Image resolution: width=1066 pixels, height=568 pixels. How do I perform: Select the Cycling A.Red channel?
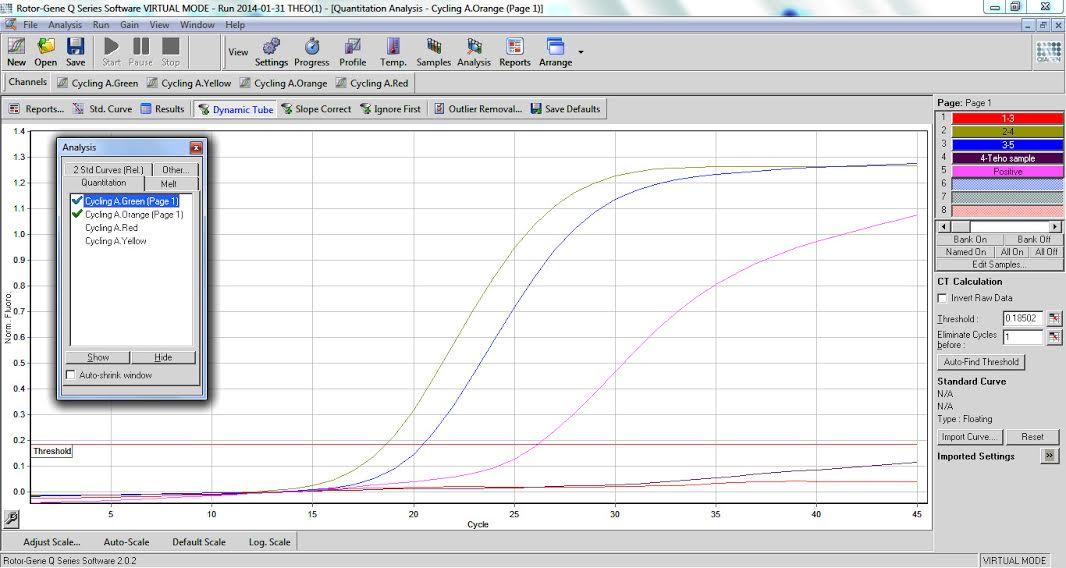[372, 83]
